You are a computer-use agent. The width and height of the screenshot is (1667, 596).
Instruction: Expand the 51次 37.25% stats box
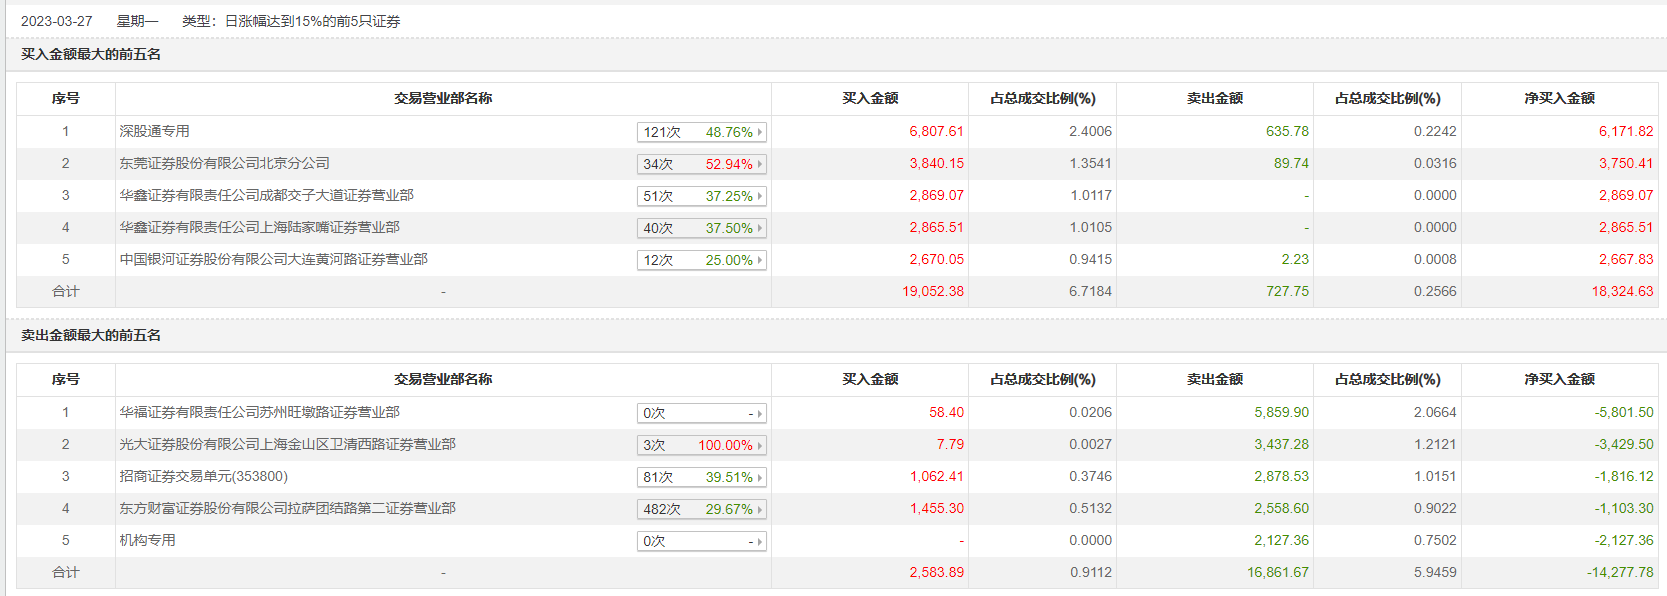click(x=701, y=196)
